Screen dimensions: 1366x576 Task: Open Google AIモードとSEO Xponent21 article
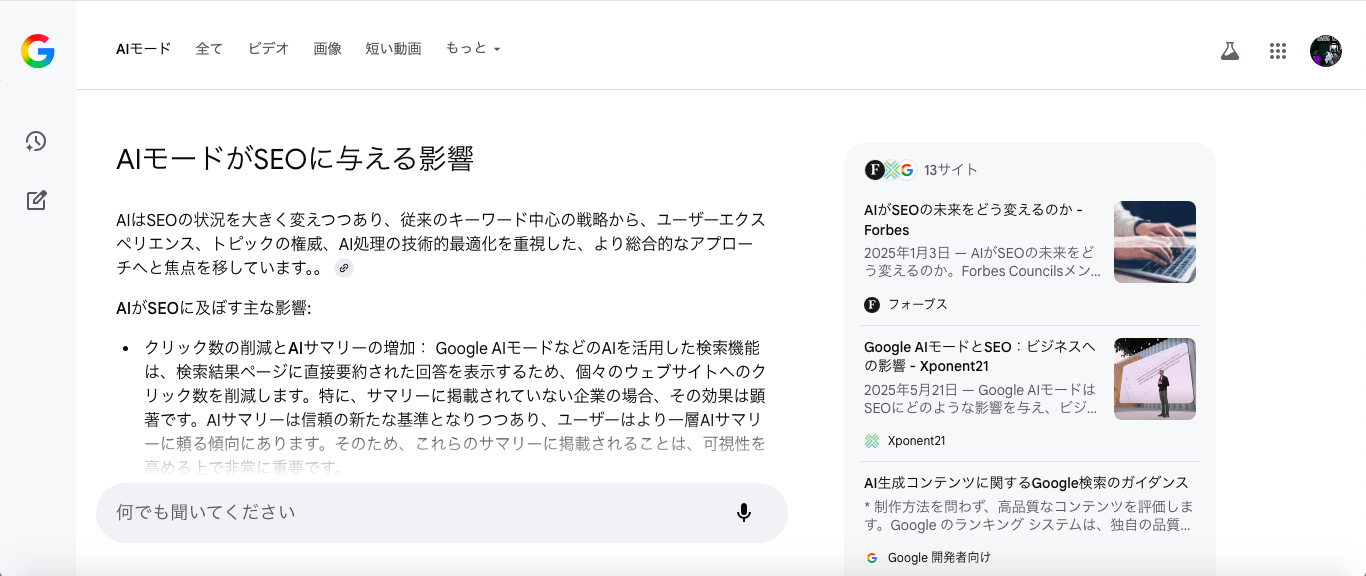[980, 357]
